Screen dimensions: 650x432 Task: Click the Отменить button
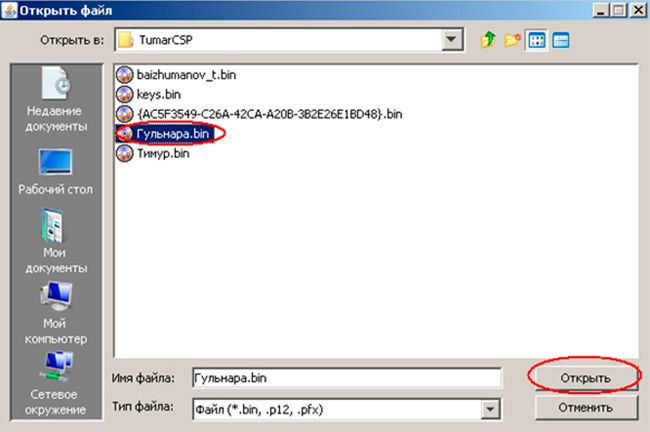[x=586, y=408]
